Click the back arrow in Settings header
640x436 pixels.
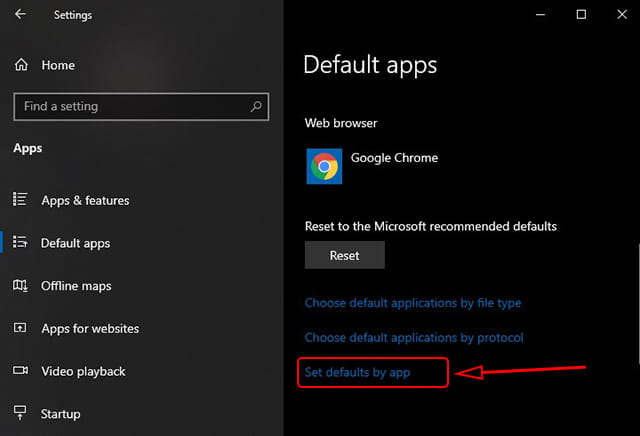[21, 15]
